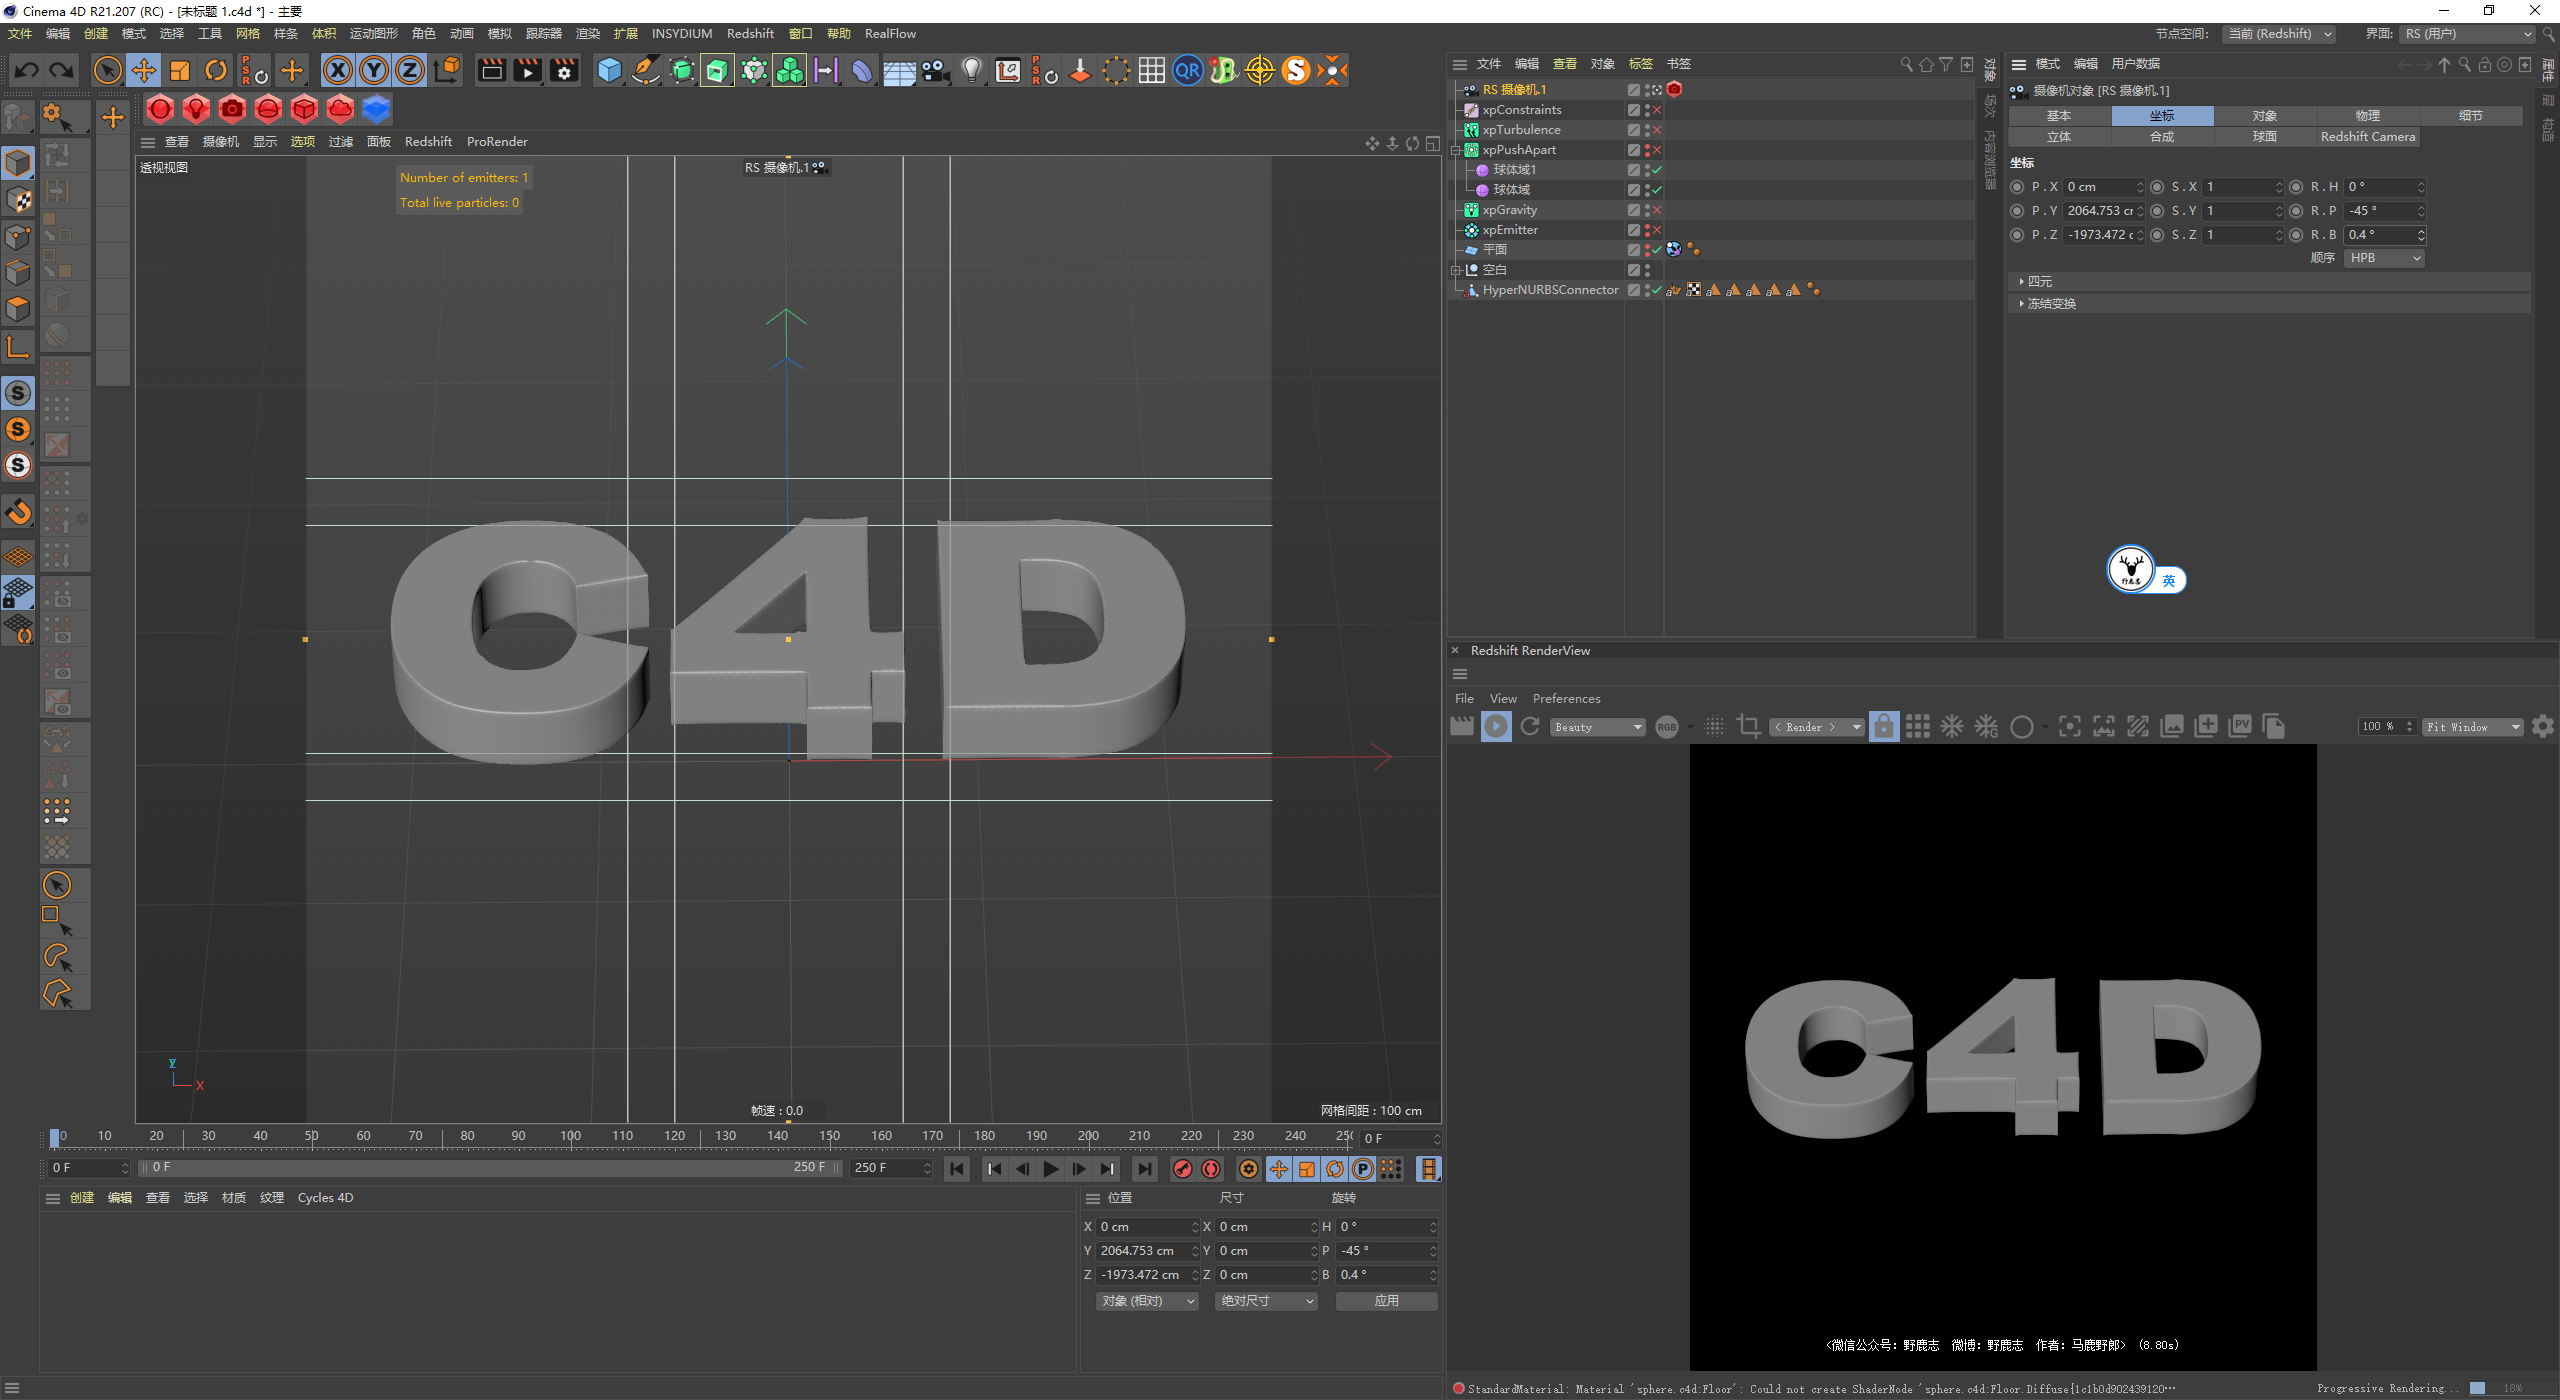Play the animation forward

coord(1051,1169)
